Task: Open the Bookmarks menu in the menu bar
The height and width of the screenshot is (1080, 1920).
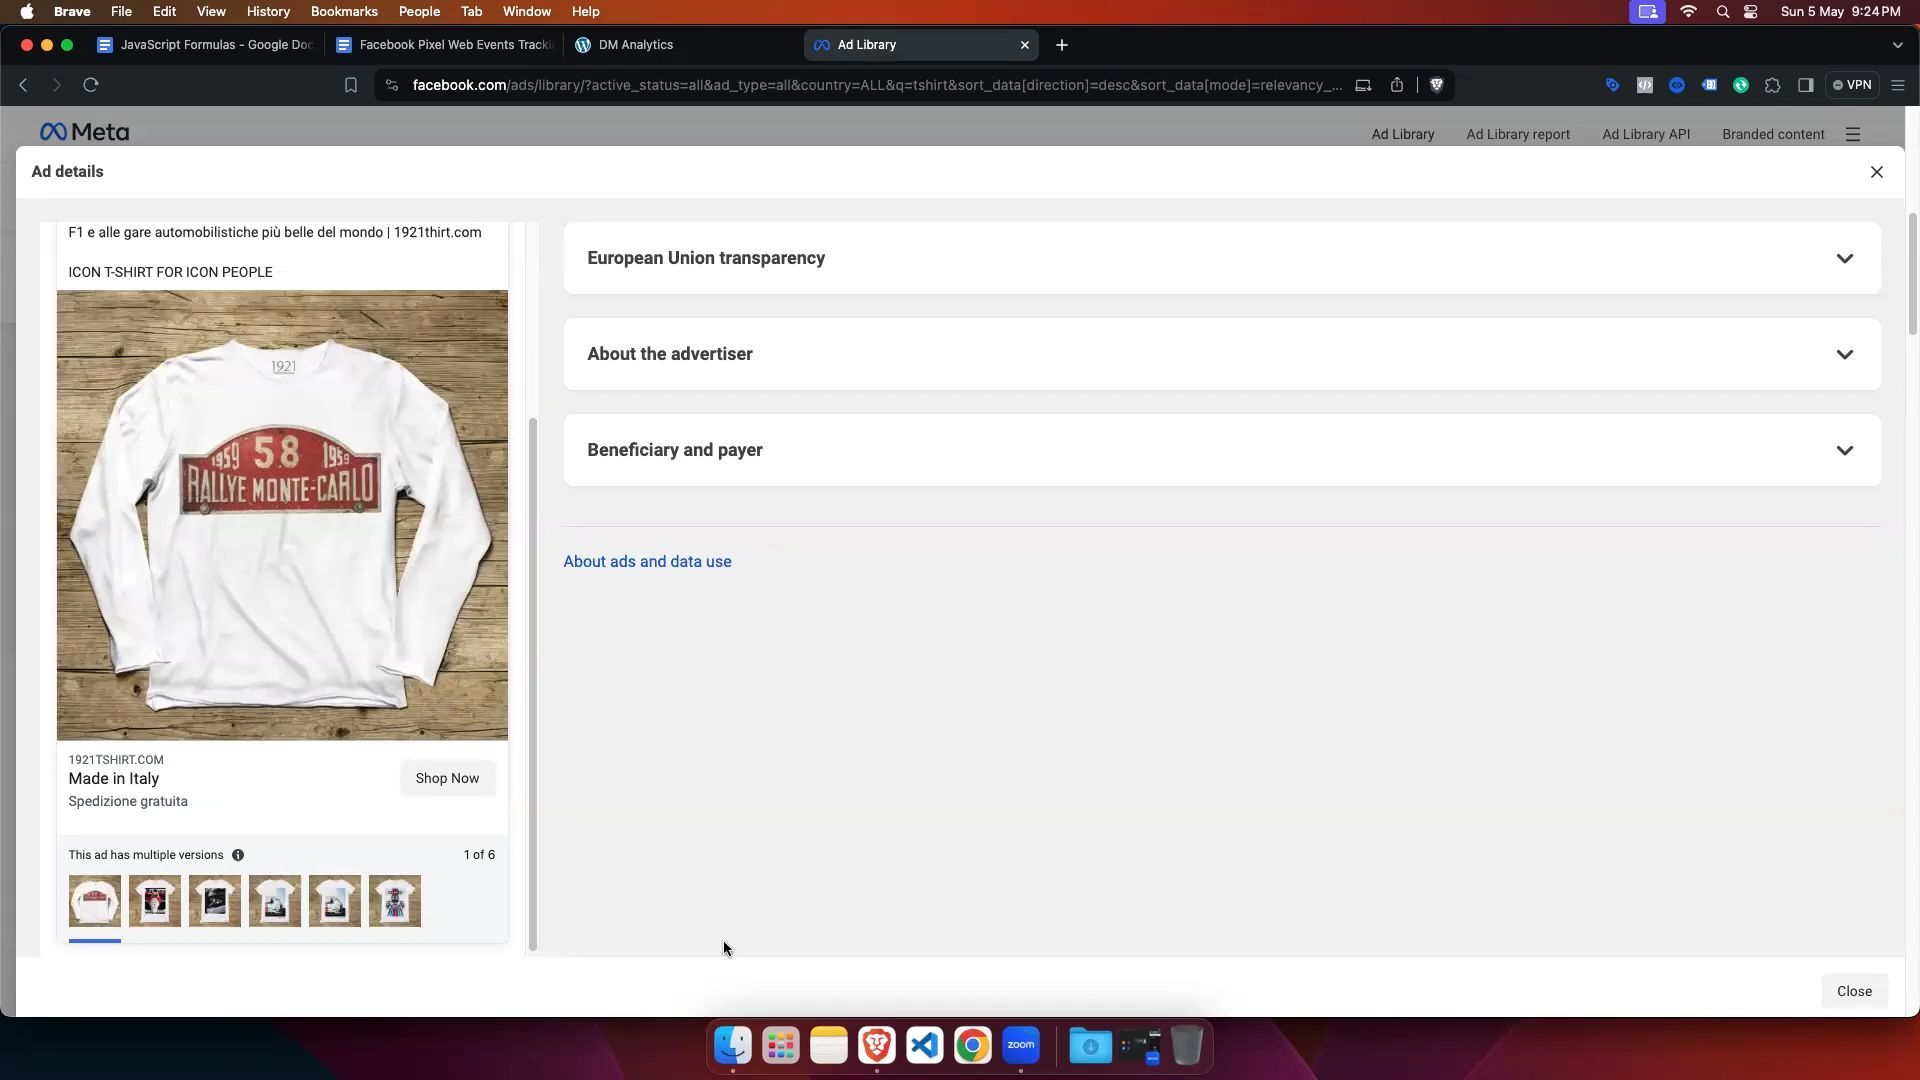Action: [343, 11]
